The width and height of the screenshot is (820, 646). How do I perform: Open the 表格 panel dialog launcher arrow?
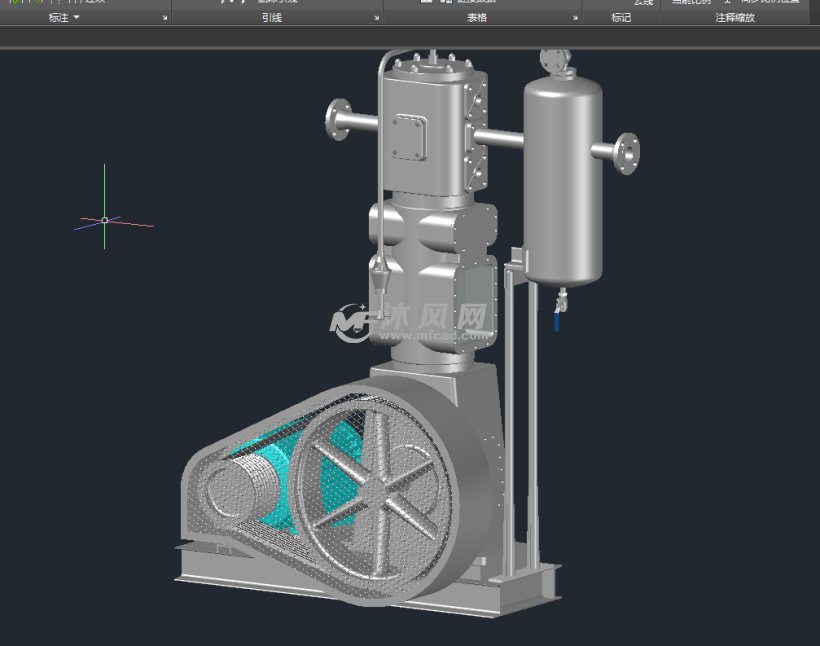[575, 18]
